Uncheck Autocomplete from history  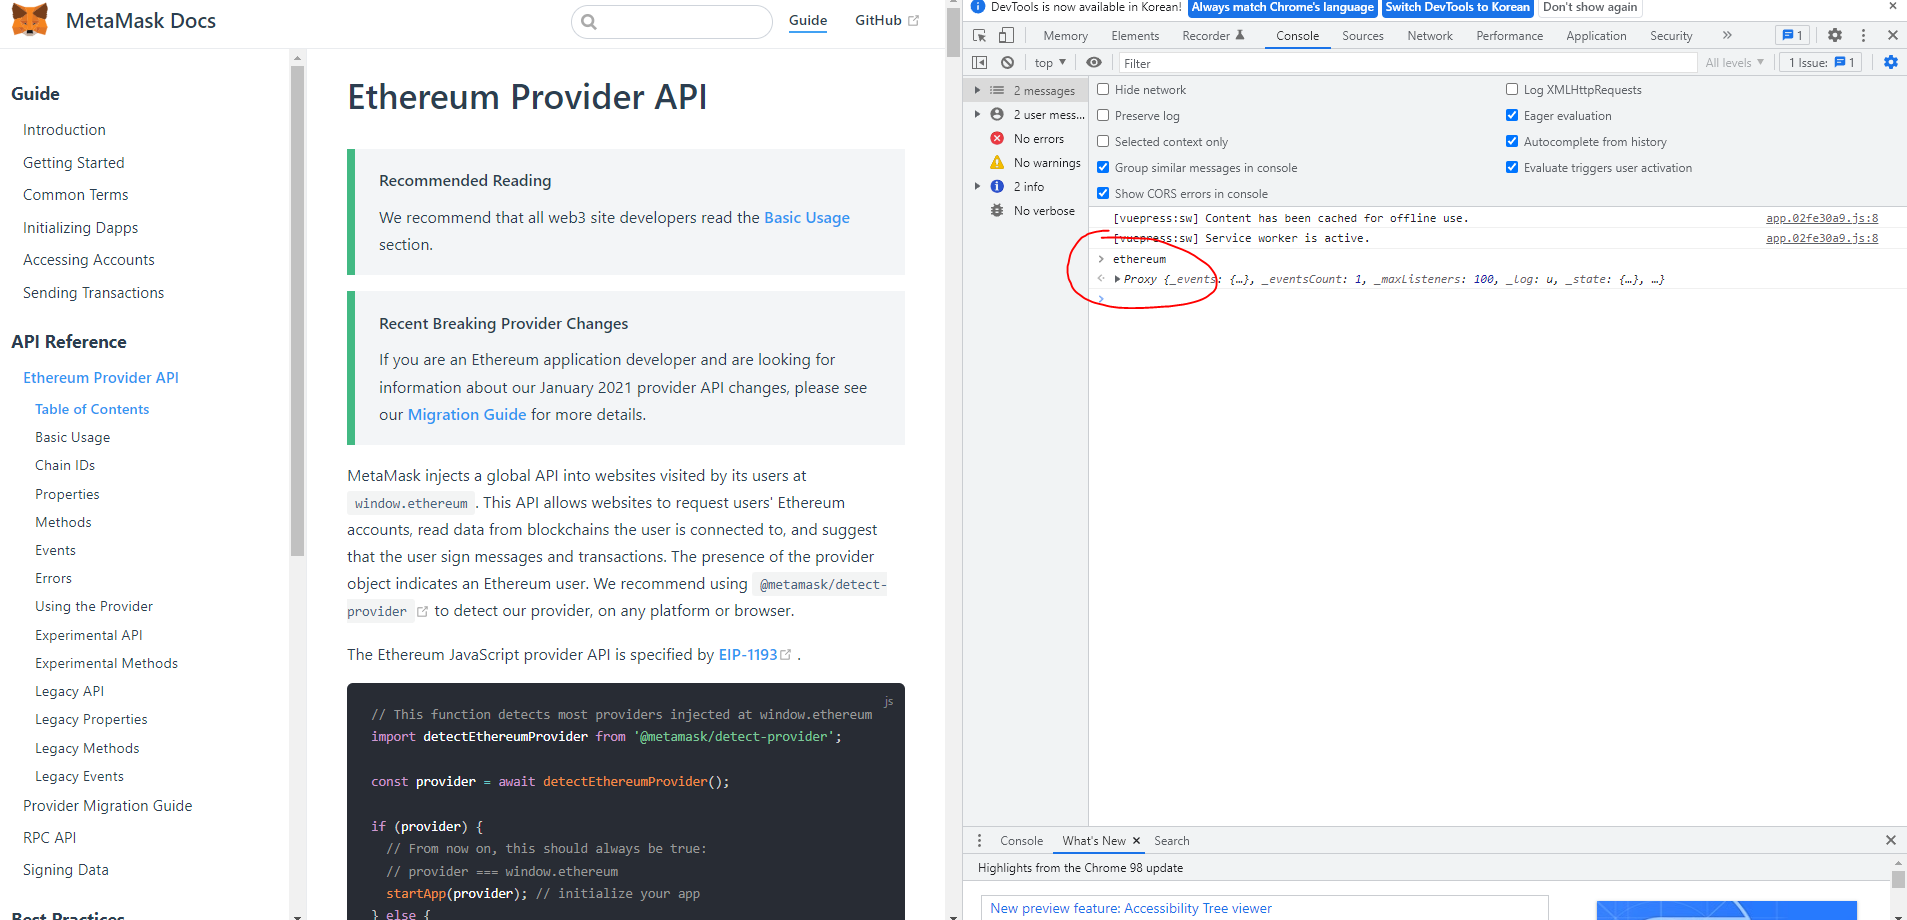[x=1512, y=141]
